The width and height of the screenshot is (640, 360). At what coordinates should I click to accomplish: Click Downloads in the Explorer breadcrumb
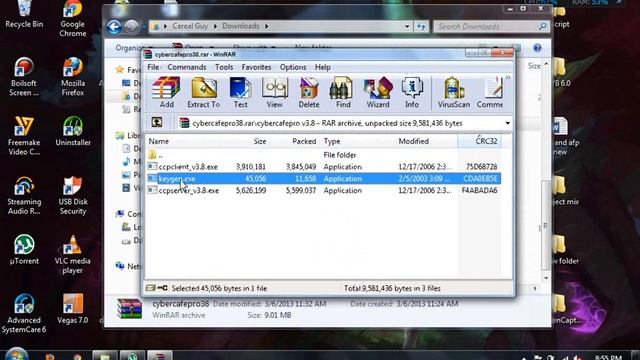coord(240,26)
